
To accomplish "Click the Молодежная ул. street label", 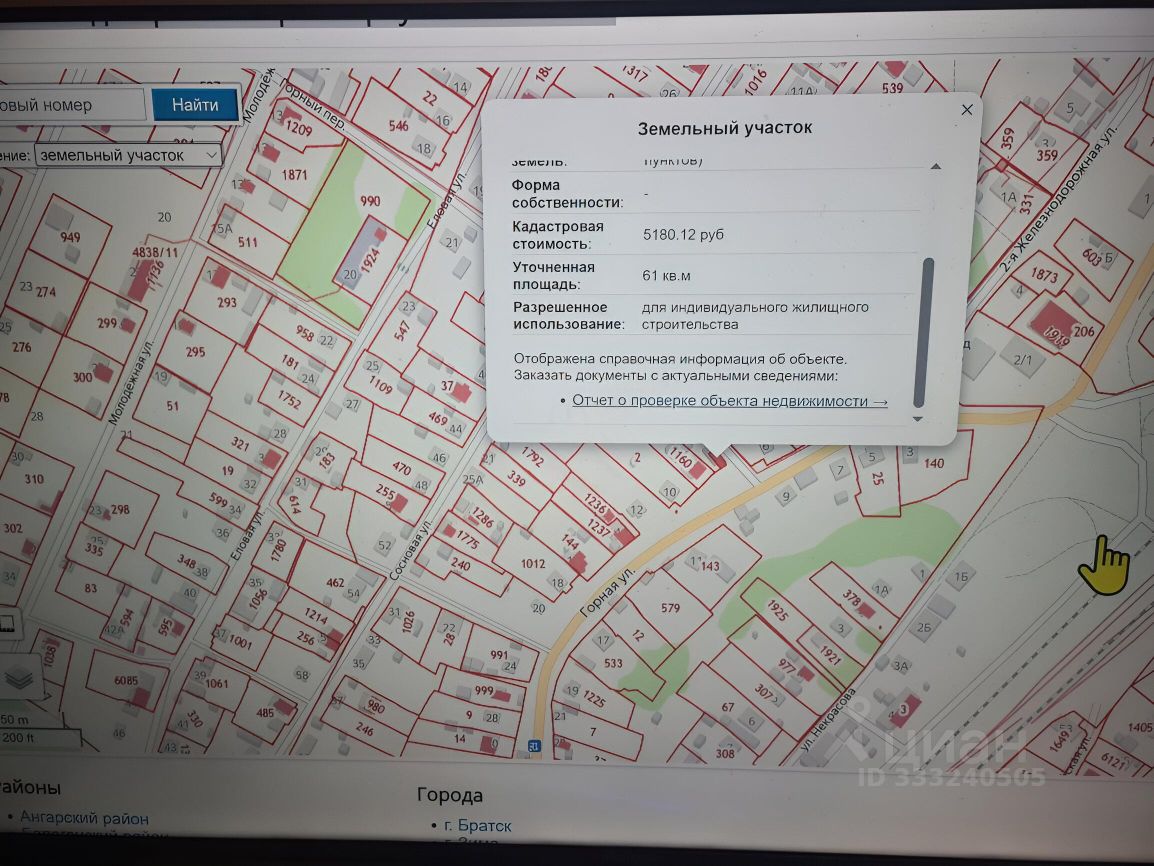I will click(x=130, y=382).
